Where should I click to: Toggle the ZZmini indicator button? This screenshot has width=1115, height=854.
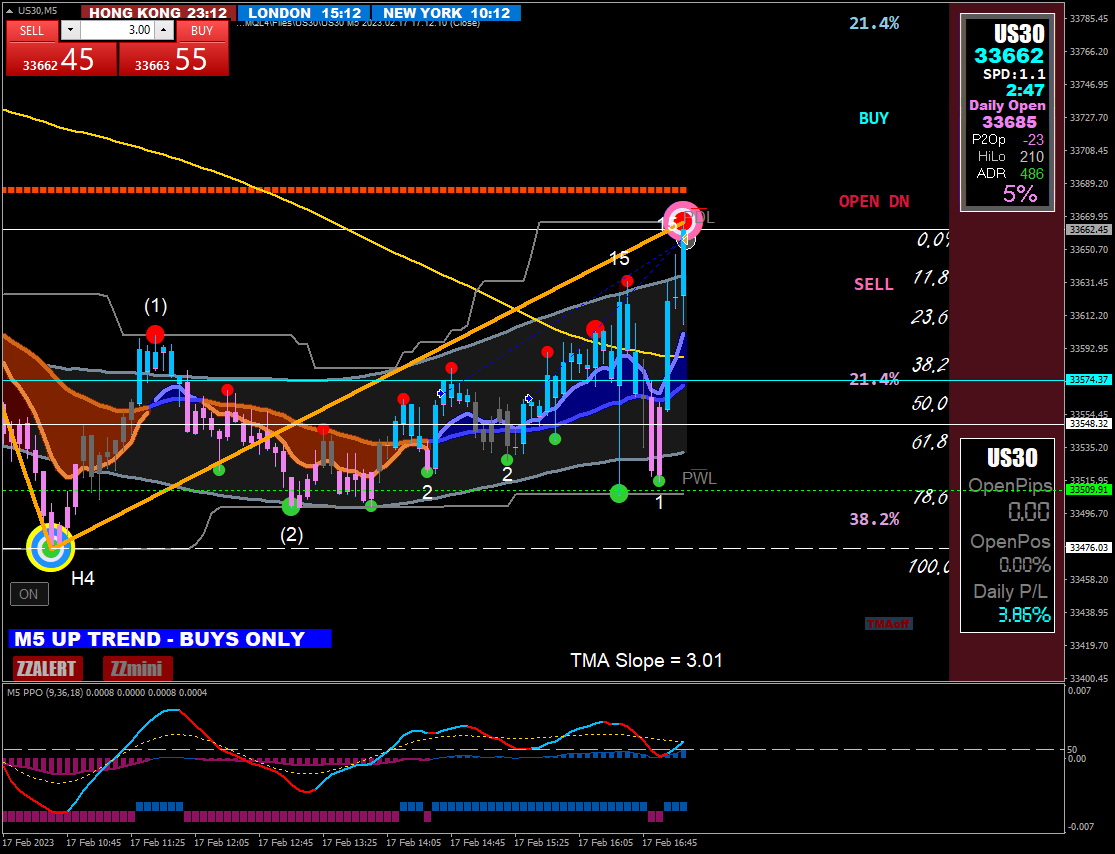point(137,668)
